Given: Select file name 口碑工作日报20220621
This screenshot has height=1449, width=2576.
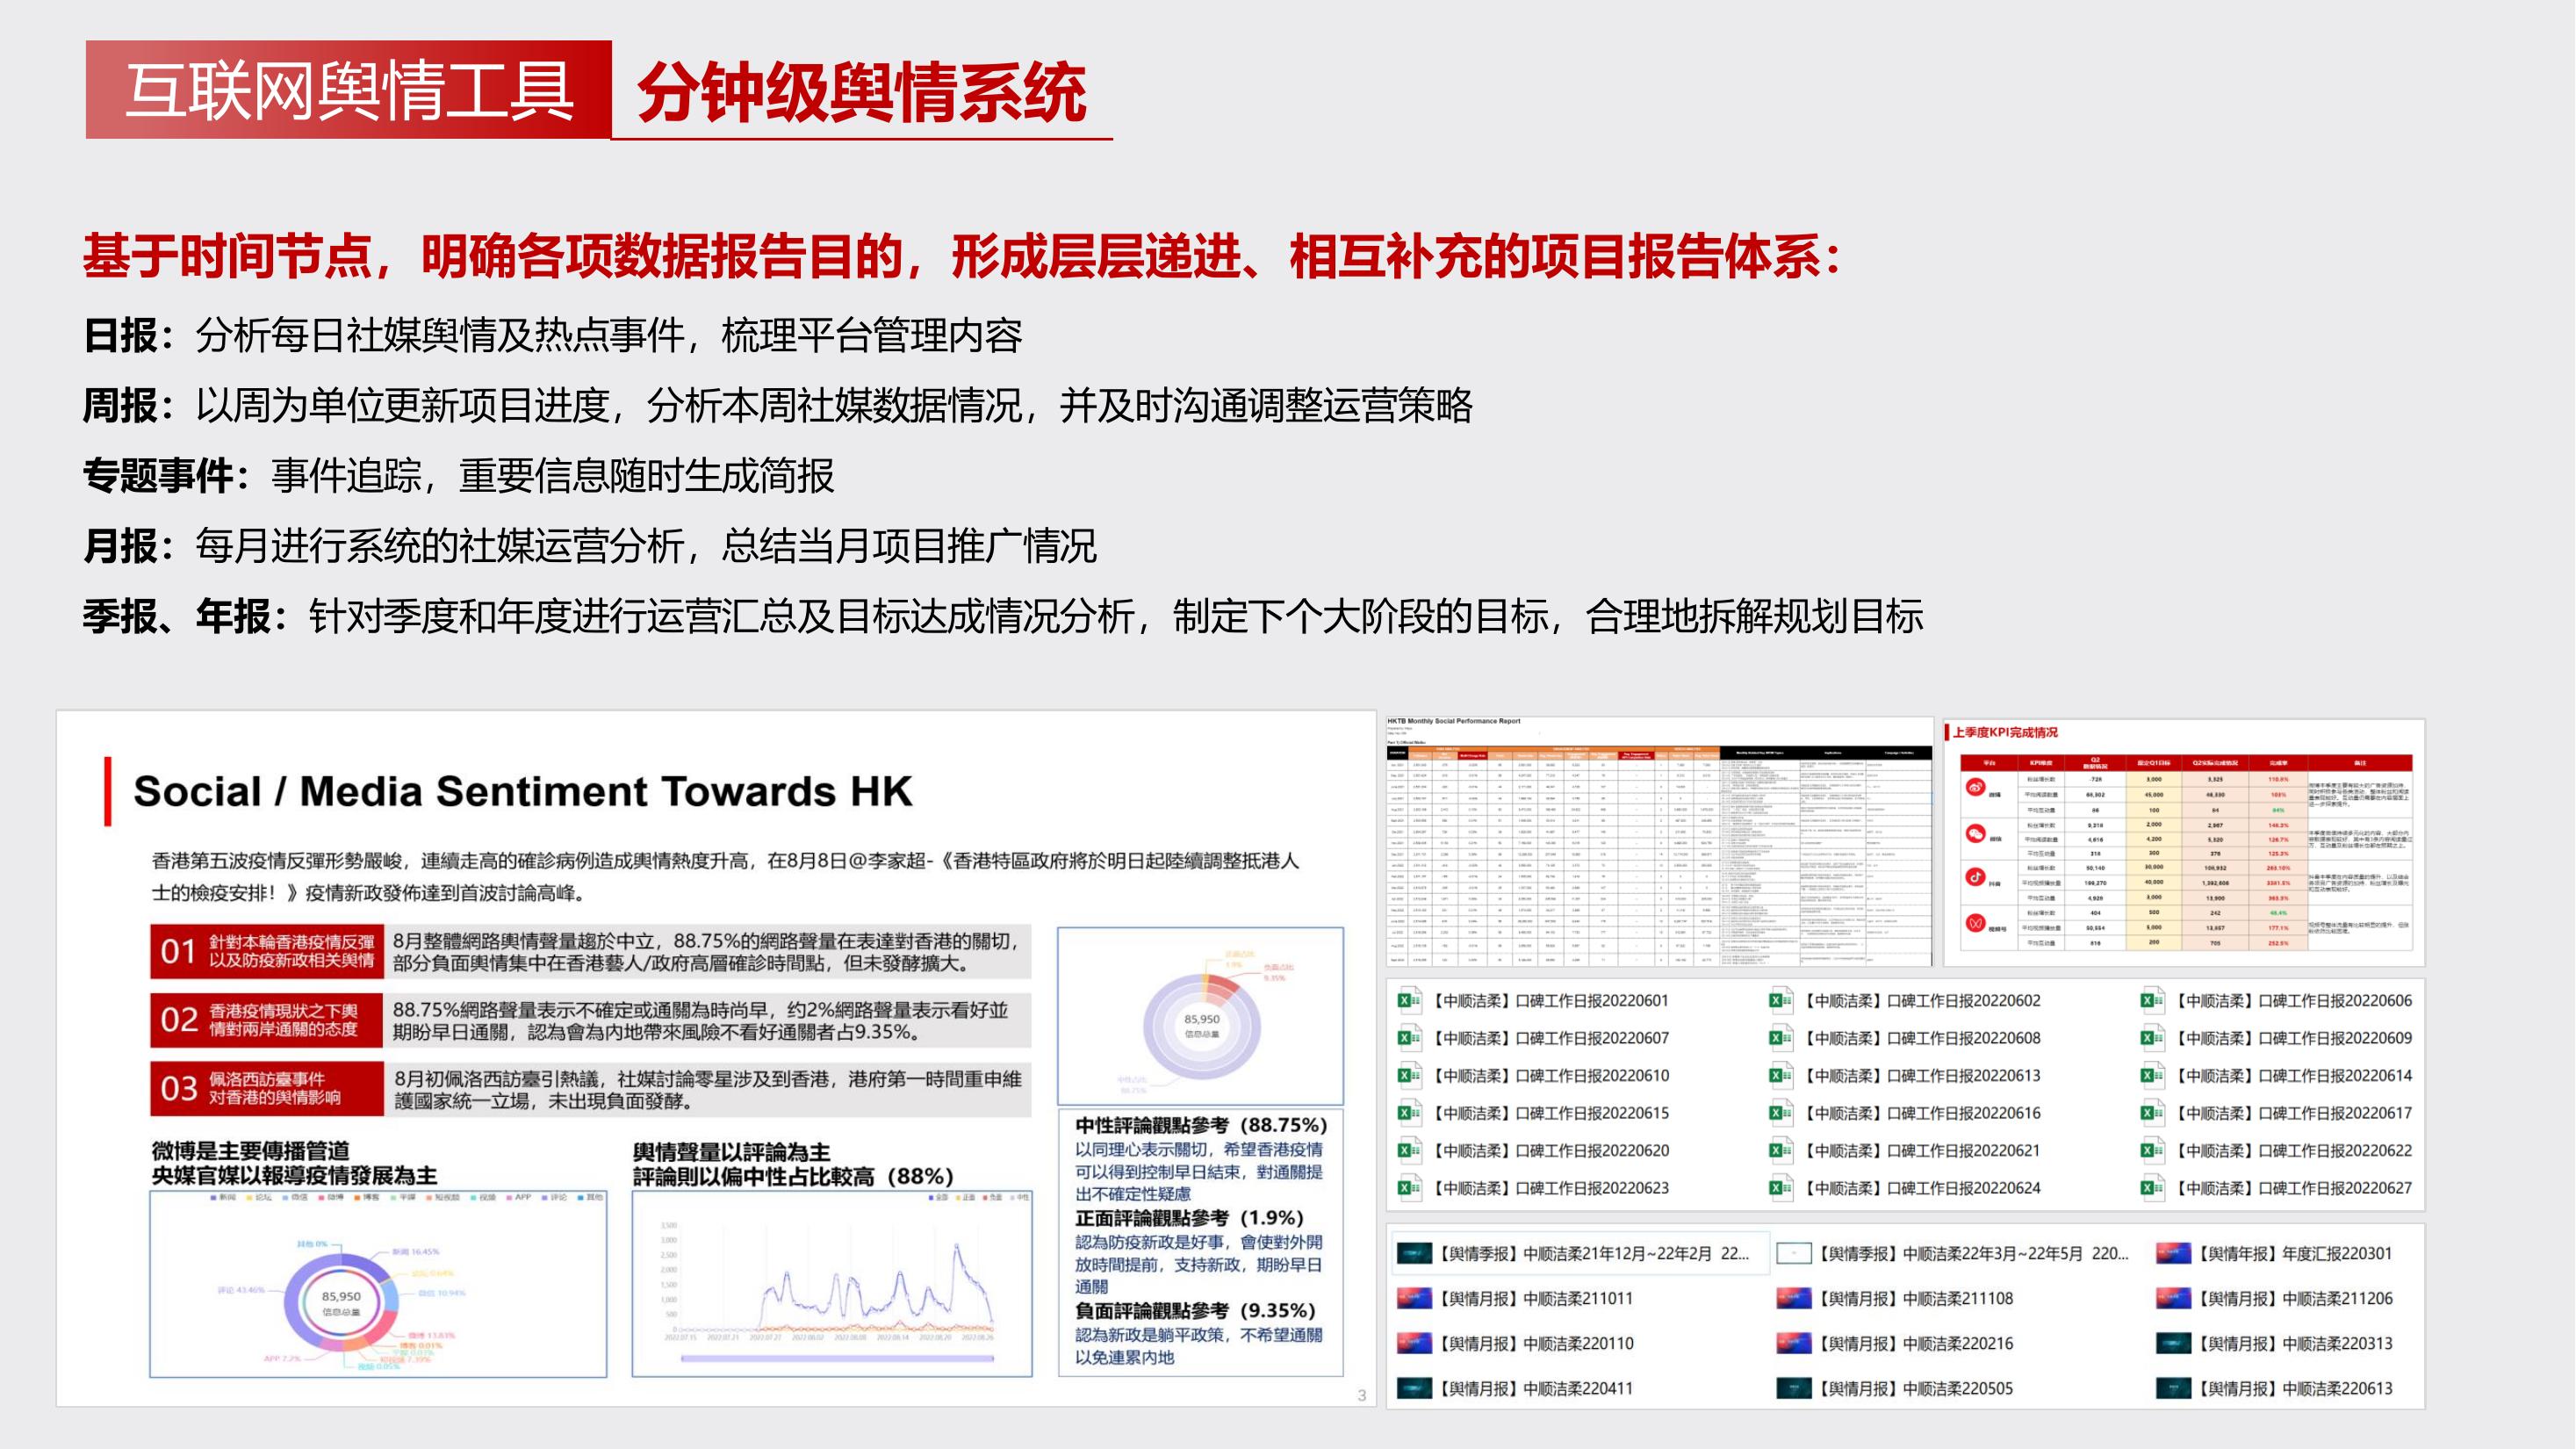Looking at the screenshot, I should tap(1923, 1150).
